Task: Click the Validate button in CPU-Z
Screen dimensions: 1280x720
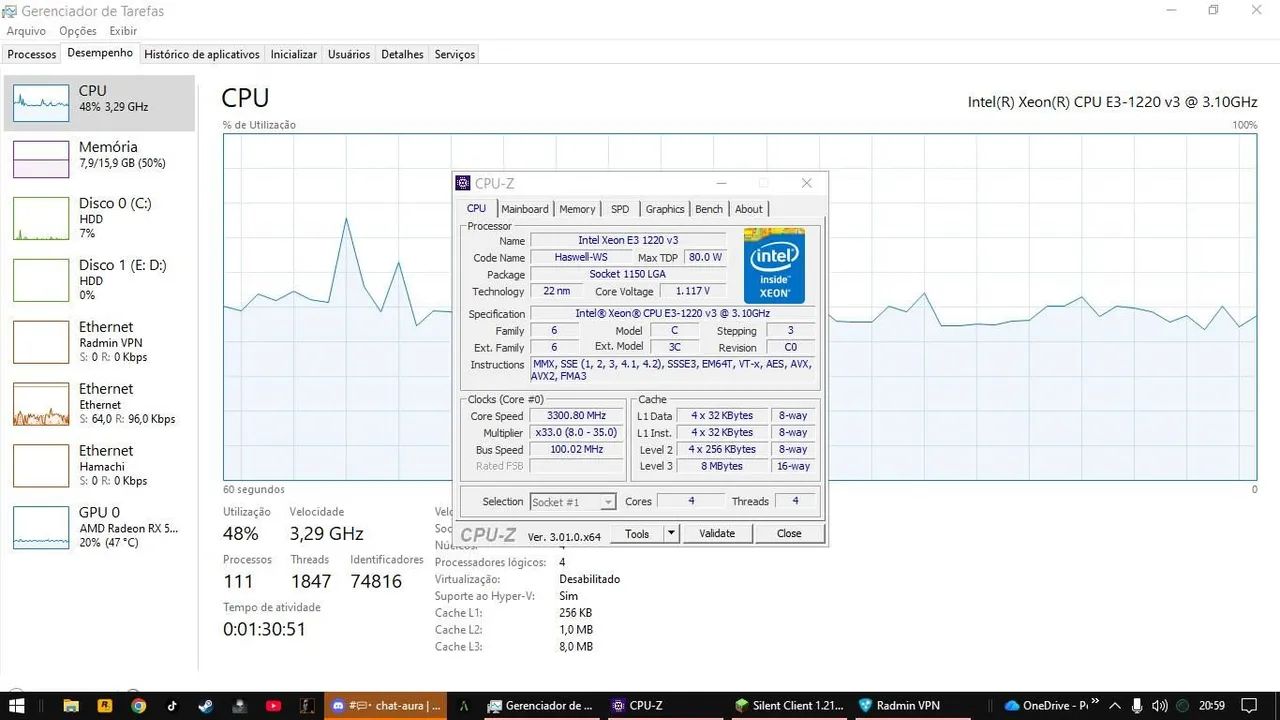Action: point(717,534)
